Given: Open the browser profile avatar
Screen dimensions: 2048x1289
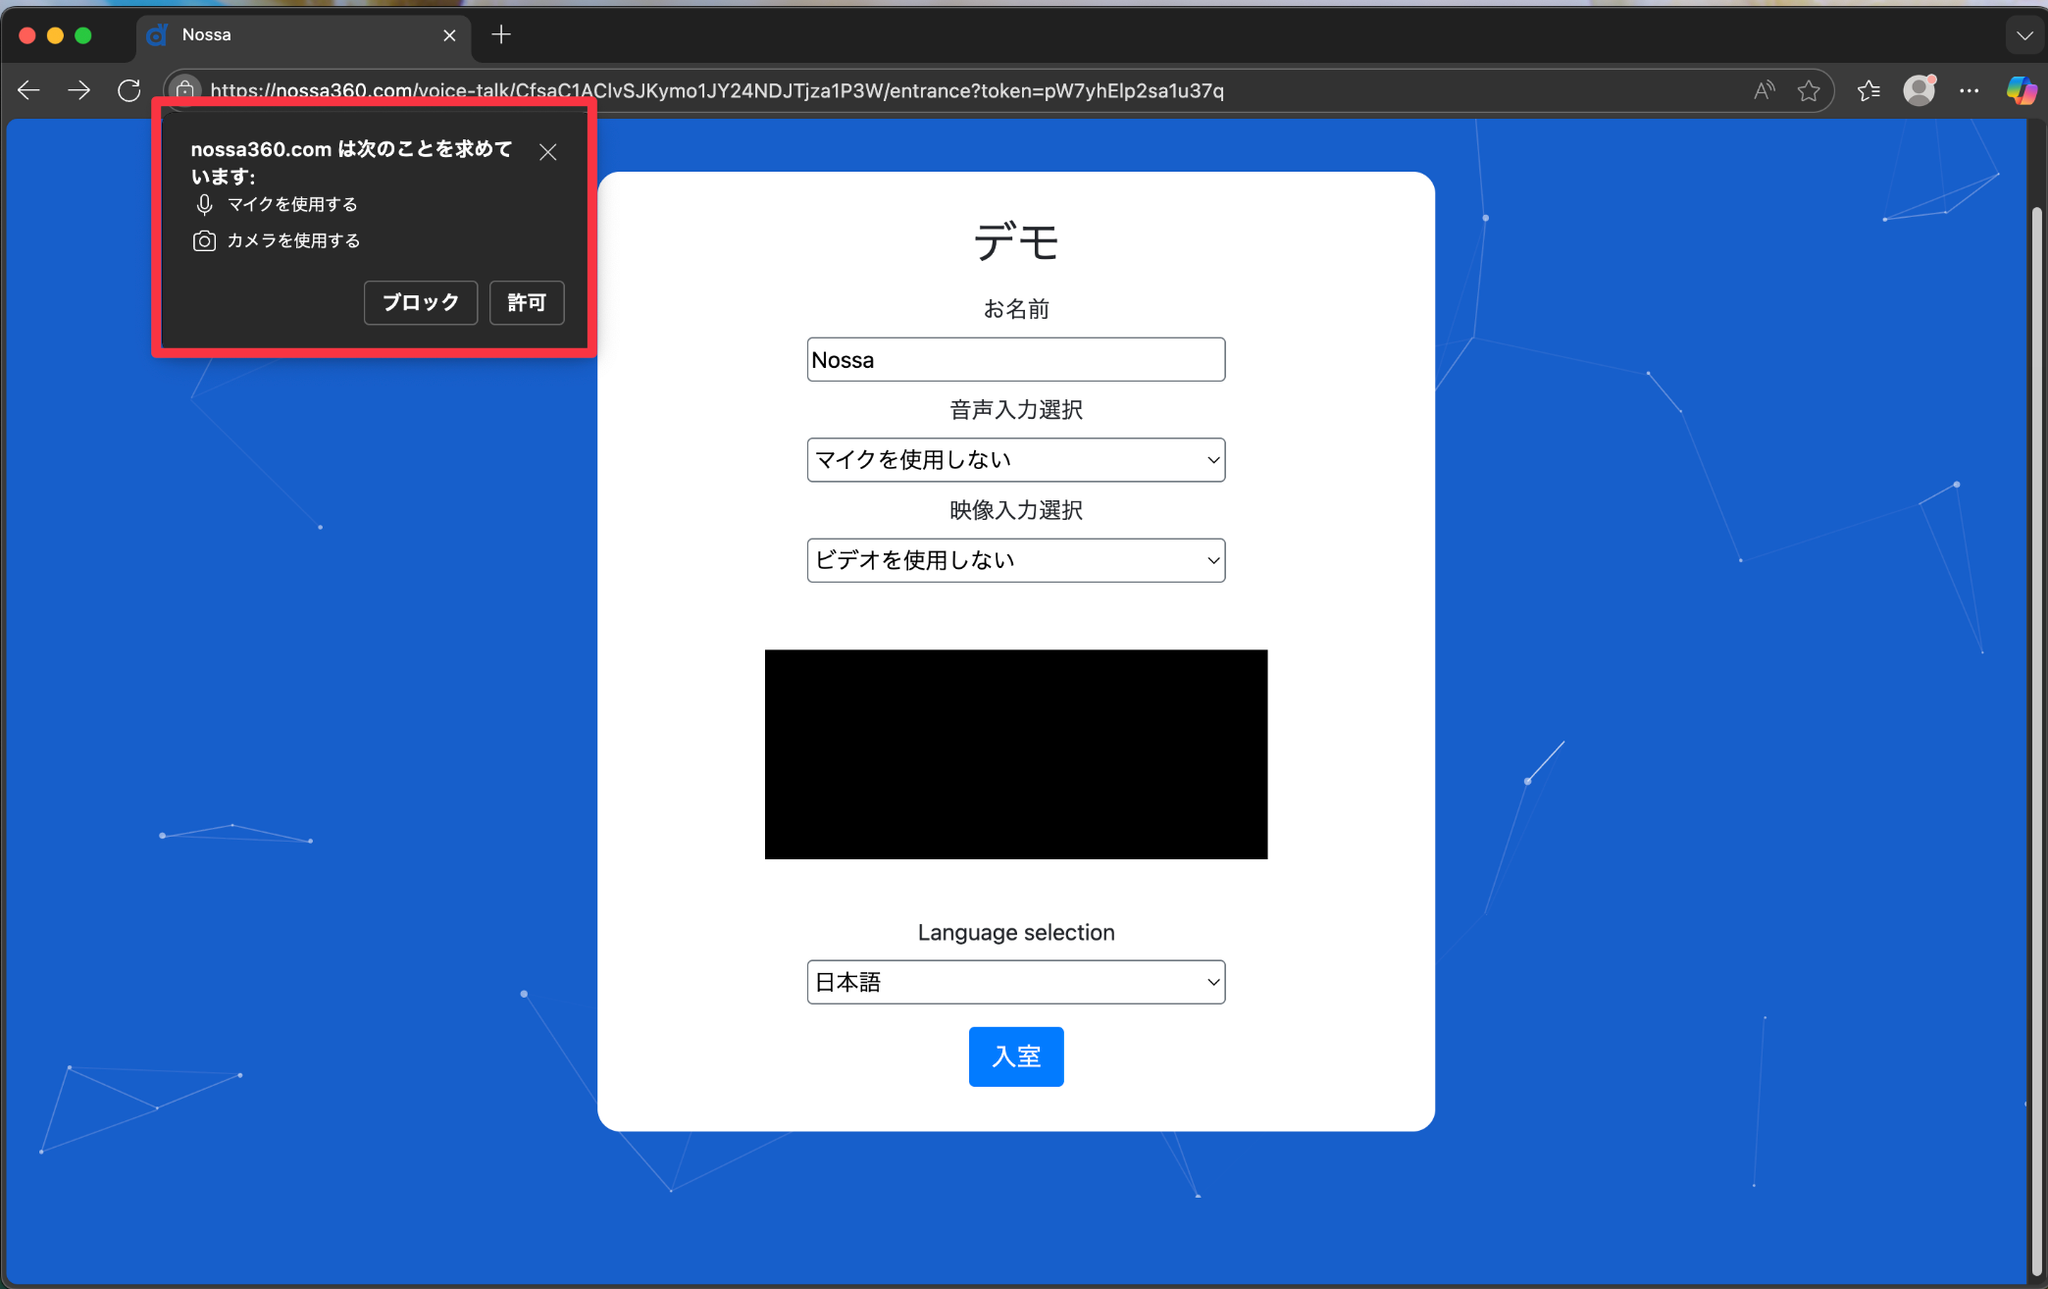Looking at the screenshot, I should (1919, 91).
